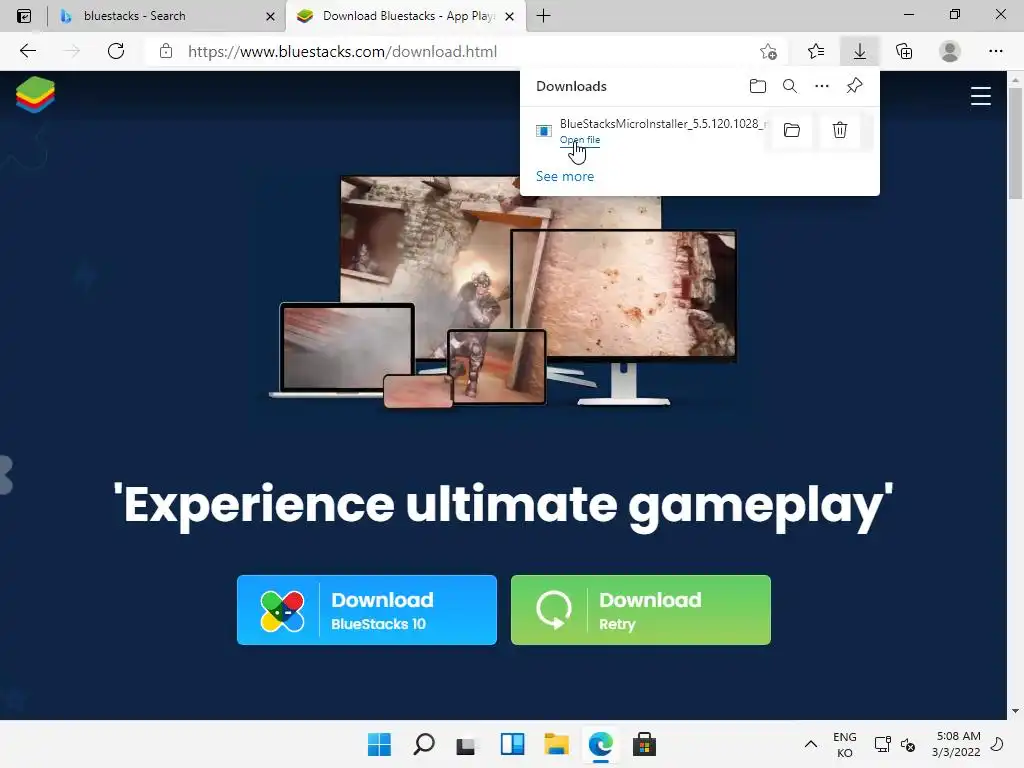Close the Download Bluestacks tab

(509, 16)
